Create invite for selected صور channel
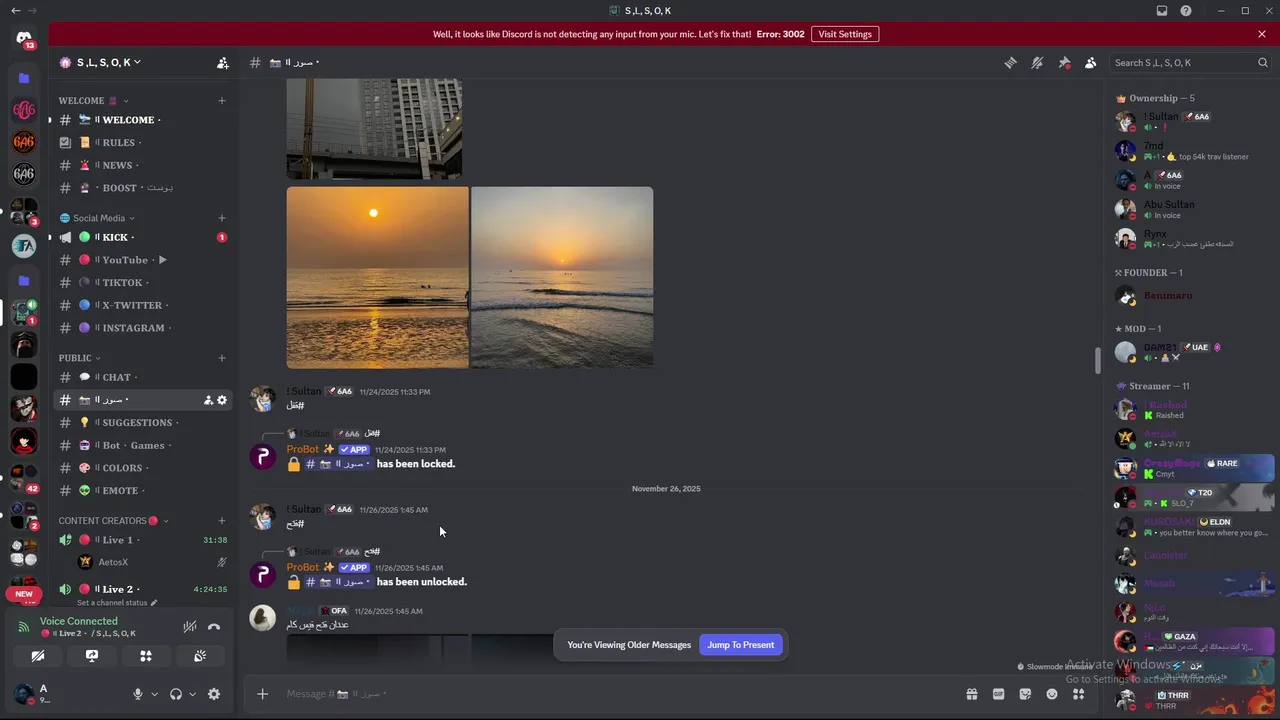Viewport: 1280px width, 720px height. point(208,400)
